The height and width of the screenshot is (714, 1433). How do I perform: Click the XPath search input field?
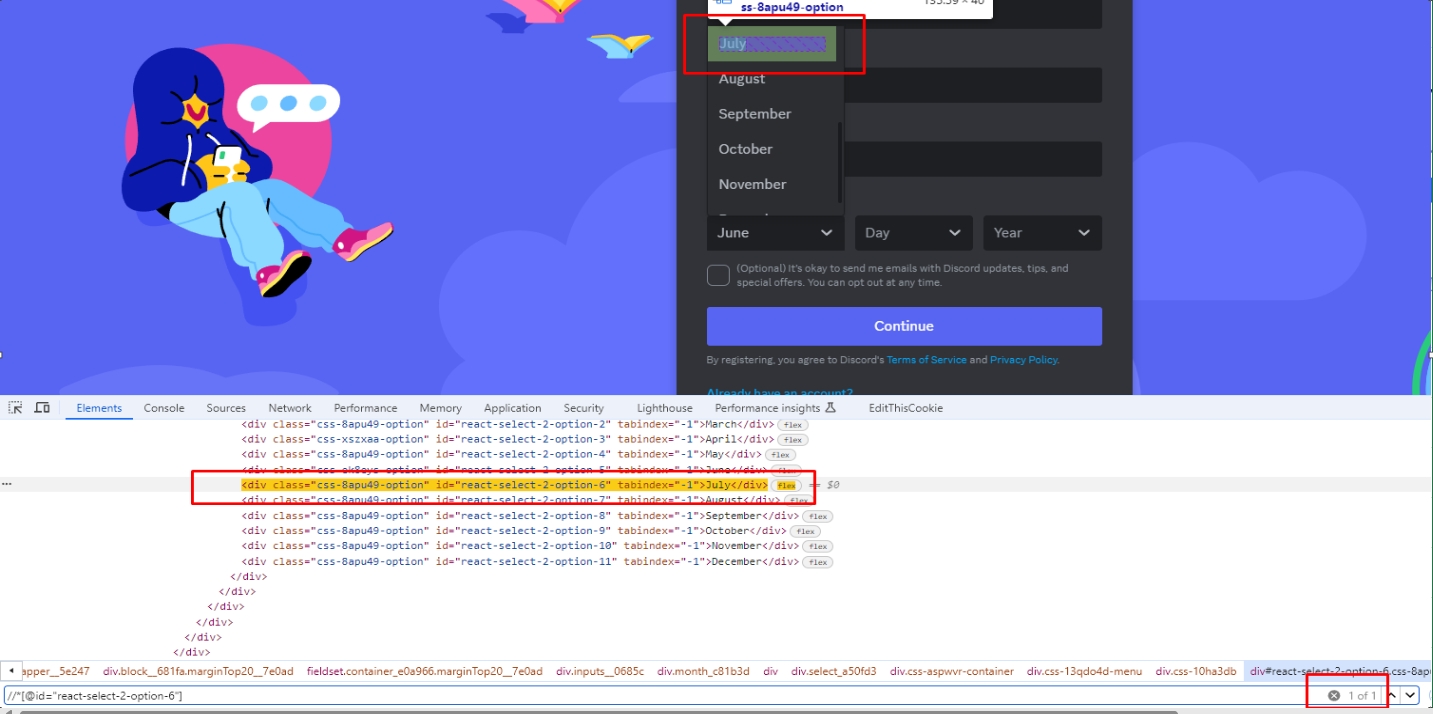pyautogui.click(x=650, y=695)
